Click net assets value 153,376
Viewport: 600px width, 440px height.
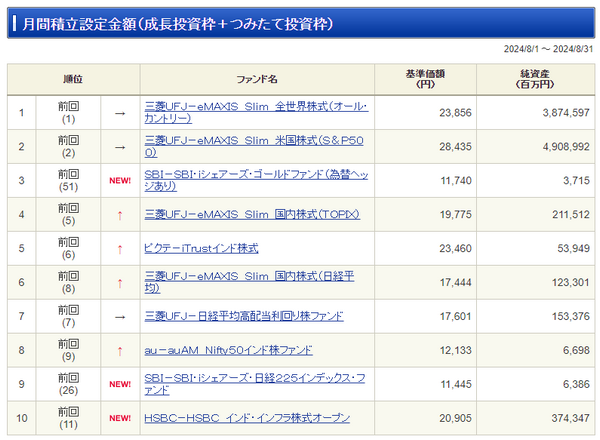(571, 316)
